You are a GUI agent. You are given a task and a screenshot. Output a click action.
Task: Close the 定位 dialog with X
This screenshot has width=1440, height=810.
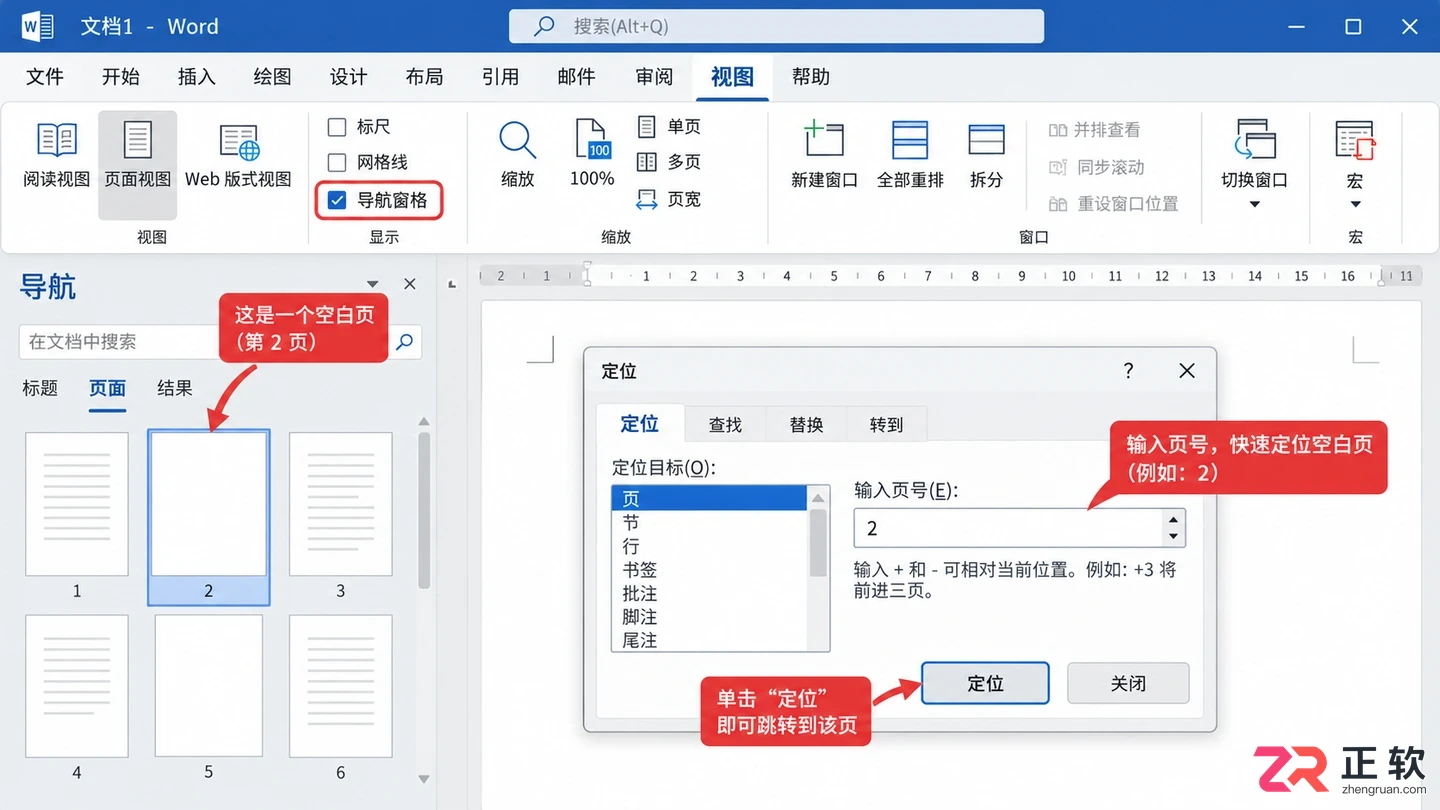[x=1187, y=371]
